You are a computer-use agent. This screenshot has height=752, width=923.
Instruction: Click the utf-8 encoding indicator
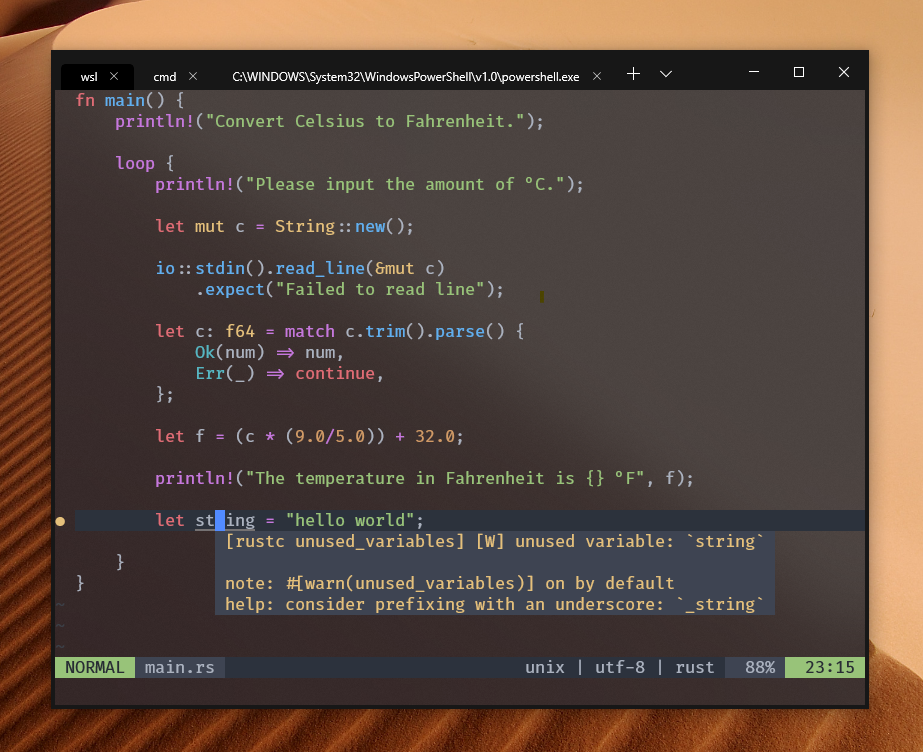pos(620,667)
